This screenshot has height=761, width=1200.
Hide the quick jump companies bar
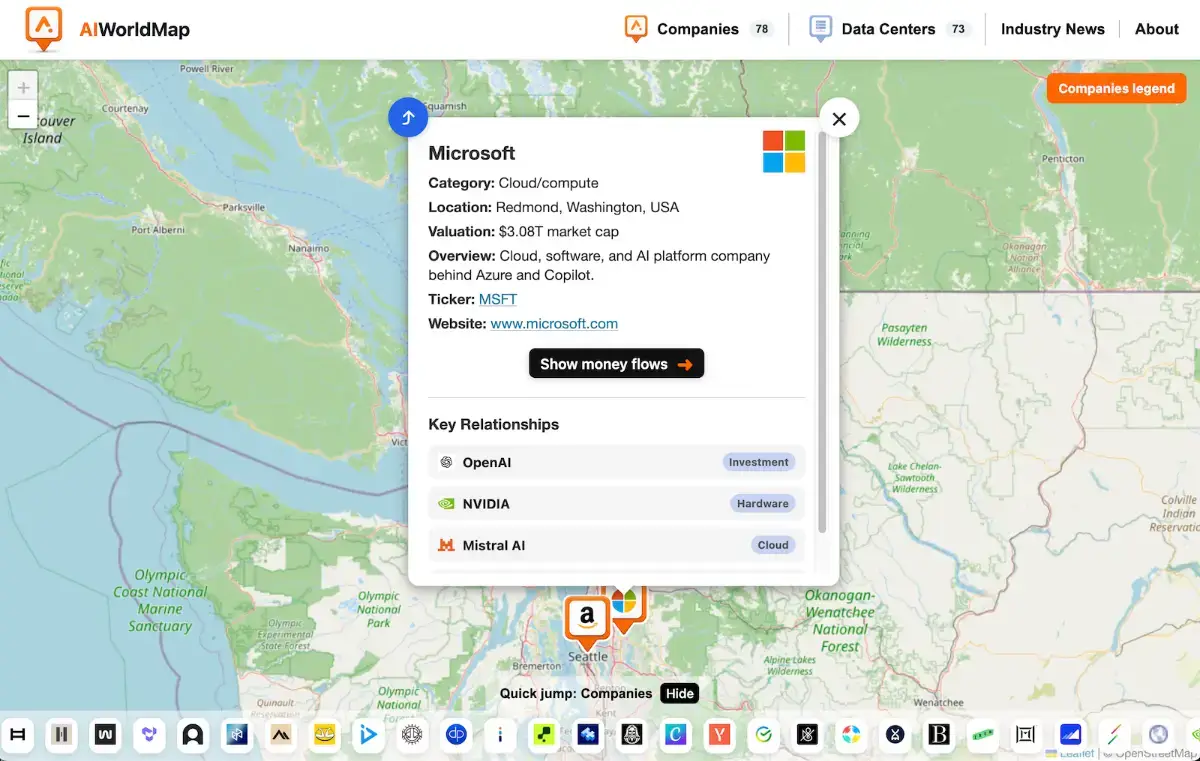[x=679, y=693]
